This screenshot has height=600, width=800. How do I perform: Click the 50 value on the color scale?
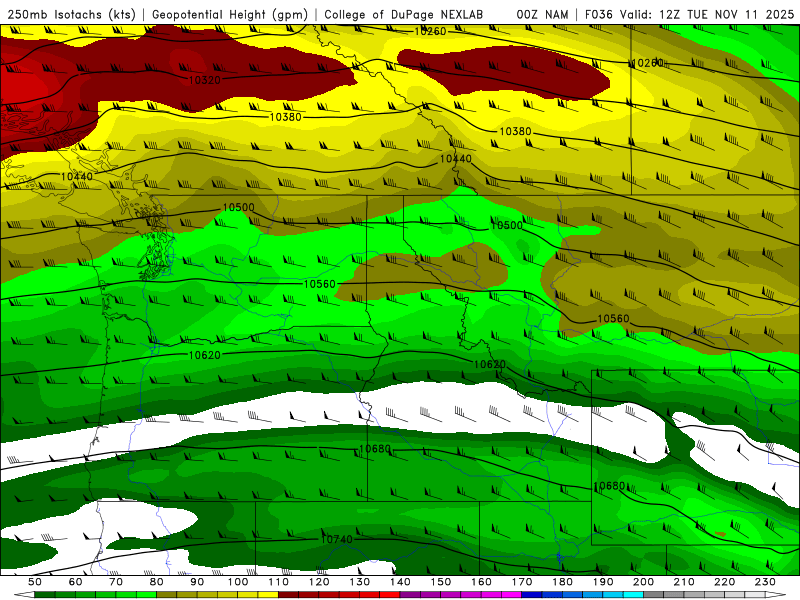(35, 582)
